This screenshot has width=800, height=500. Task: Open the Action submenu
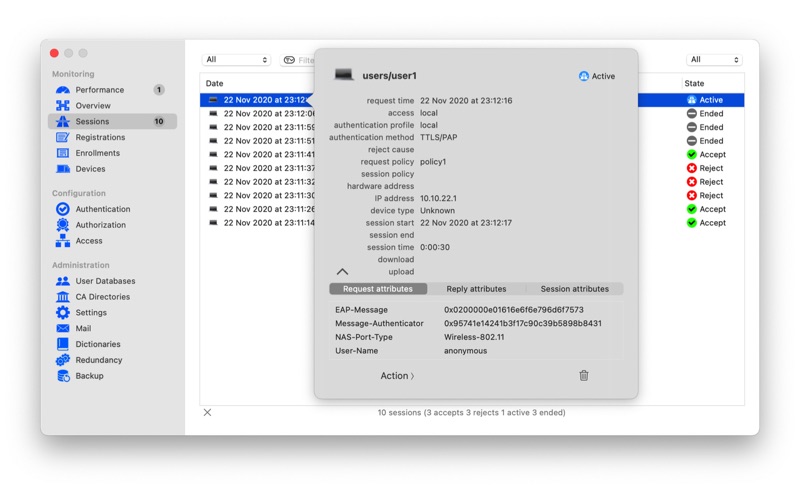pyautogui.click(x=397, y=376)
